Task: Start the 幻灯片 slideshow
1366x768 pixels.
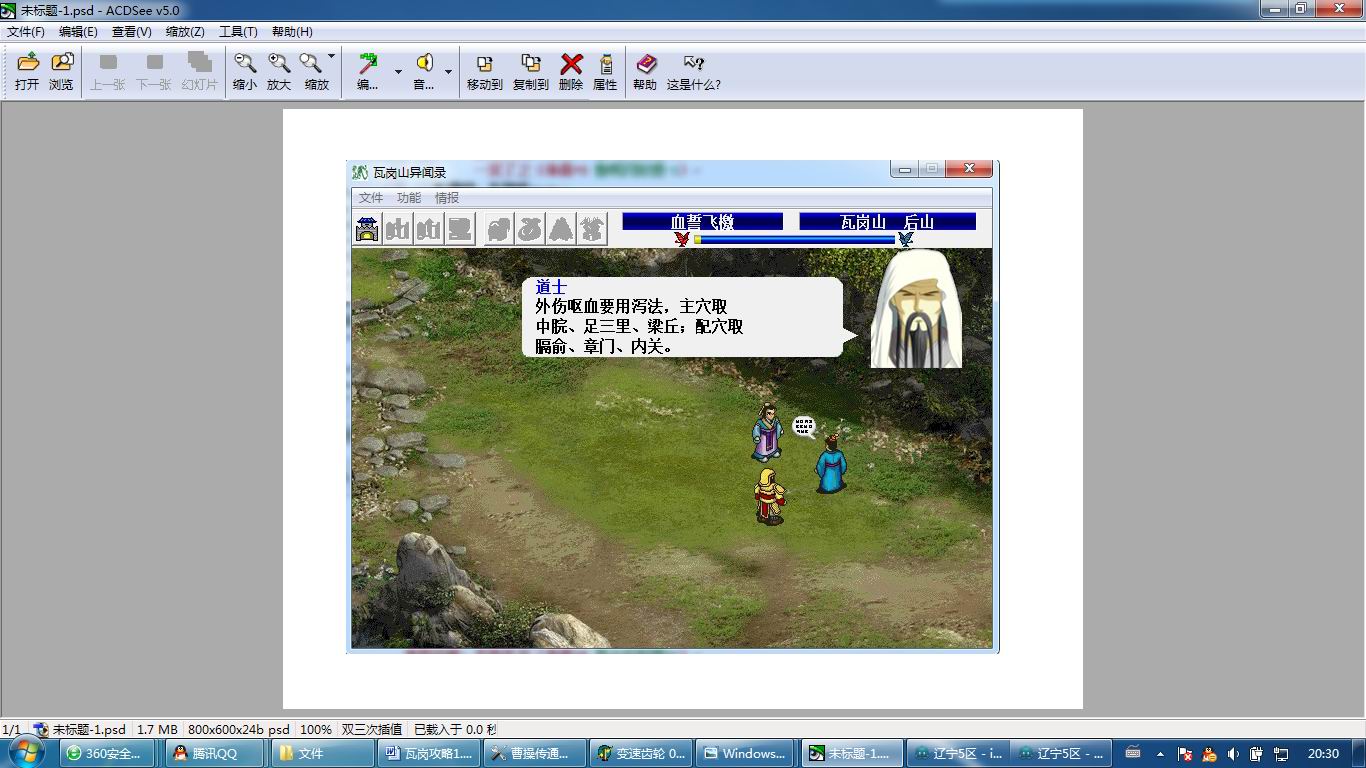Action: 199,72
